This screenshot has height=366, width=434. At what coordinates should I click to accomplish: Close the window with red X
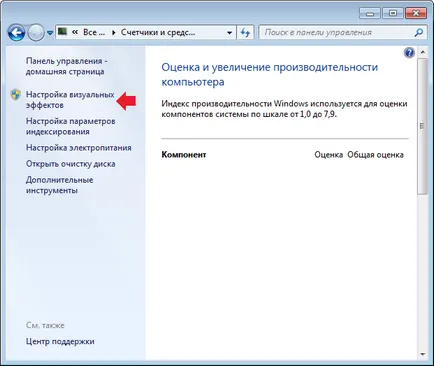416,13
